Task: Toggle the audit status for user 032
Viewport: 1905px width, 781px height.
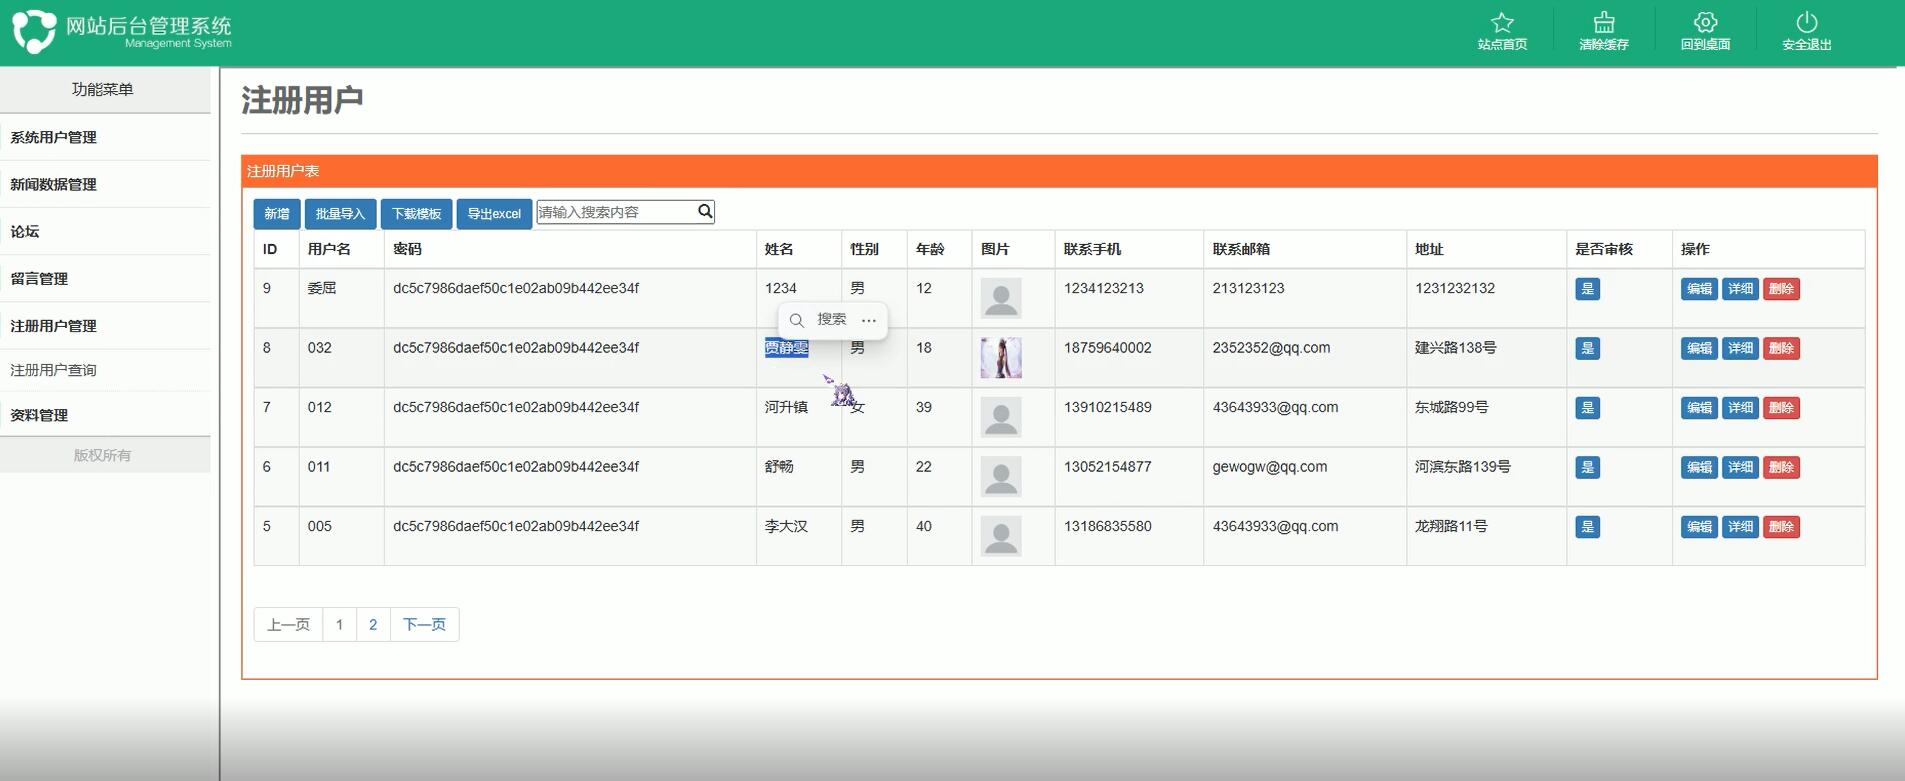Action: coord(1587,349)
